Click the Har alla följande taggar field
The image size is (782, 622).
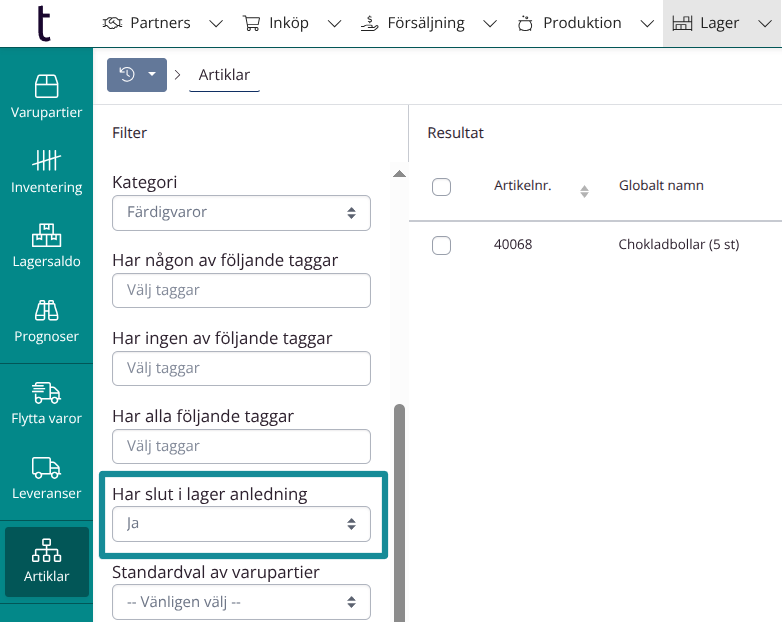[241, 446]
